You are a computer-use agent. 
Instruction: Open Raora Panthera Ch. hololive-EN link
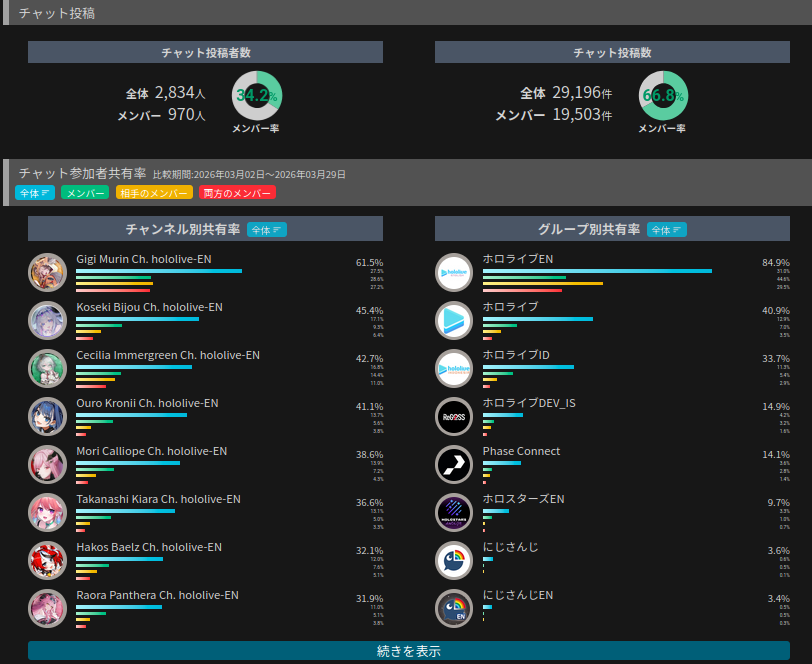click(157, 595)
